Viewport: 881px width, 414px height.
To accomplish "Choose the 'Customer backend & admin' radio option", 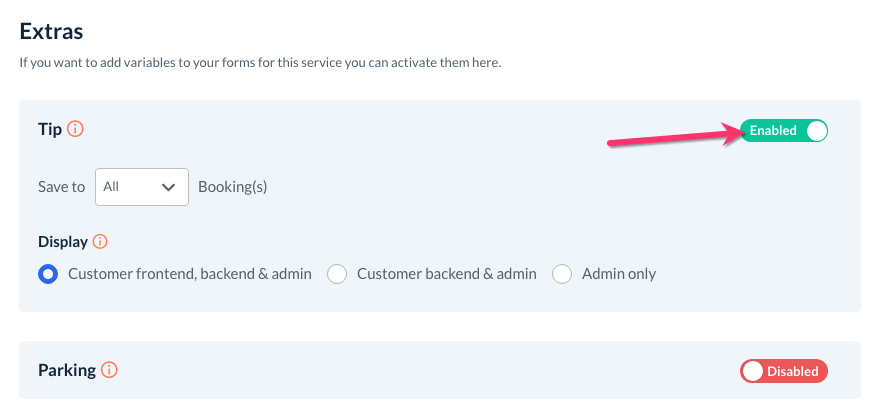I will coord(337,274).
